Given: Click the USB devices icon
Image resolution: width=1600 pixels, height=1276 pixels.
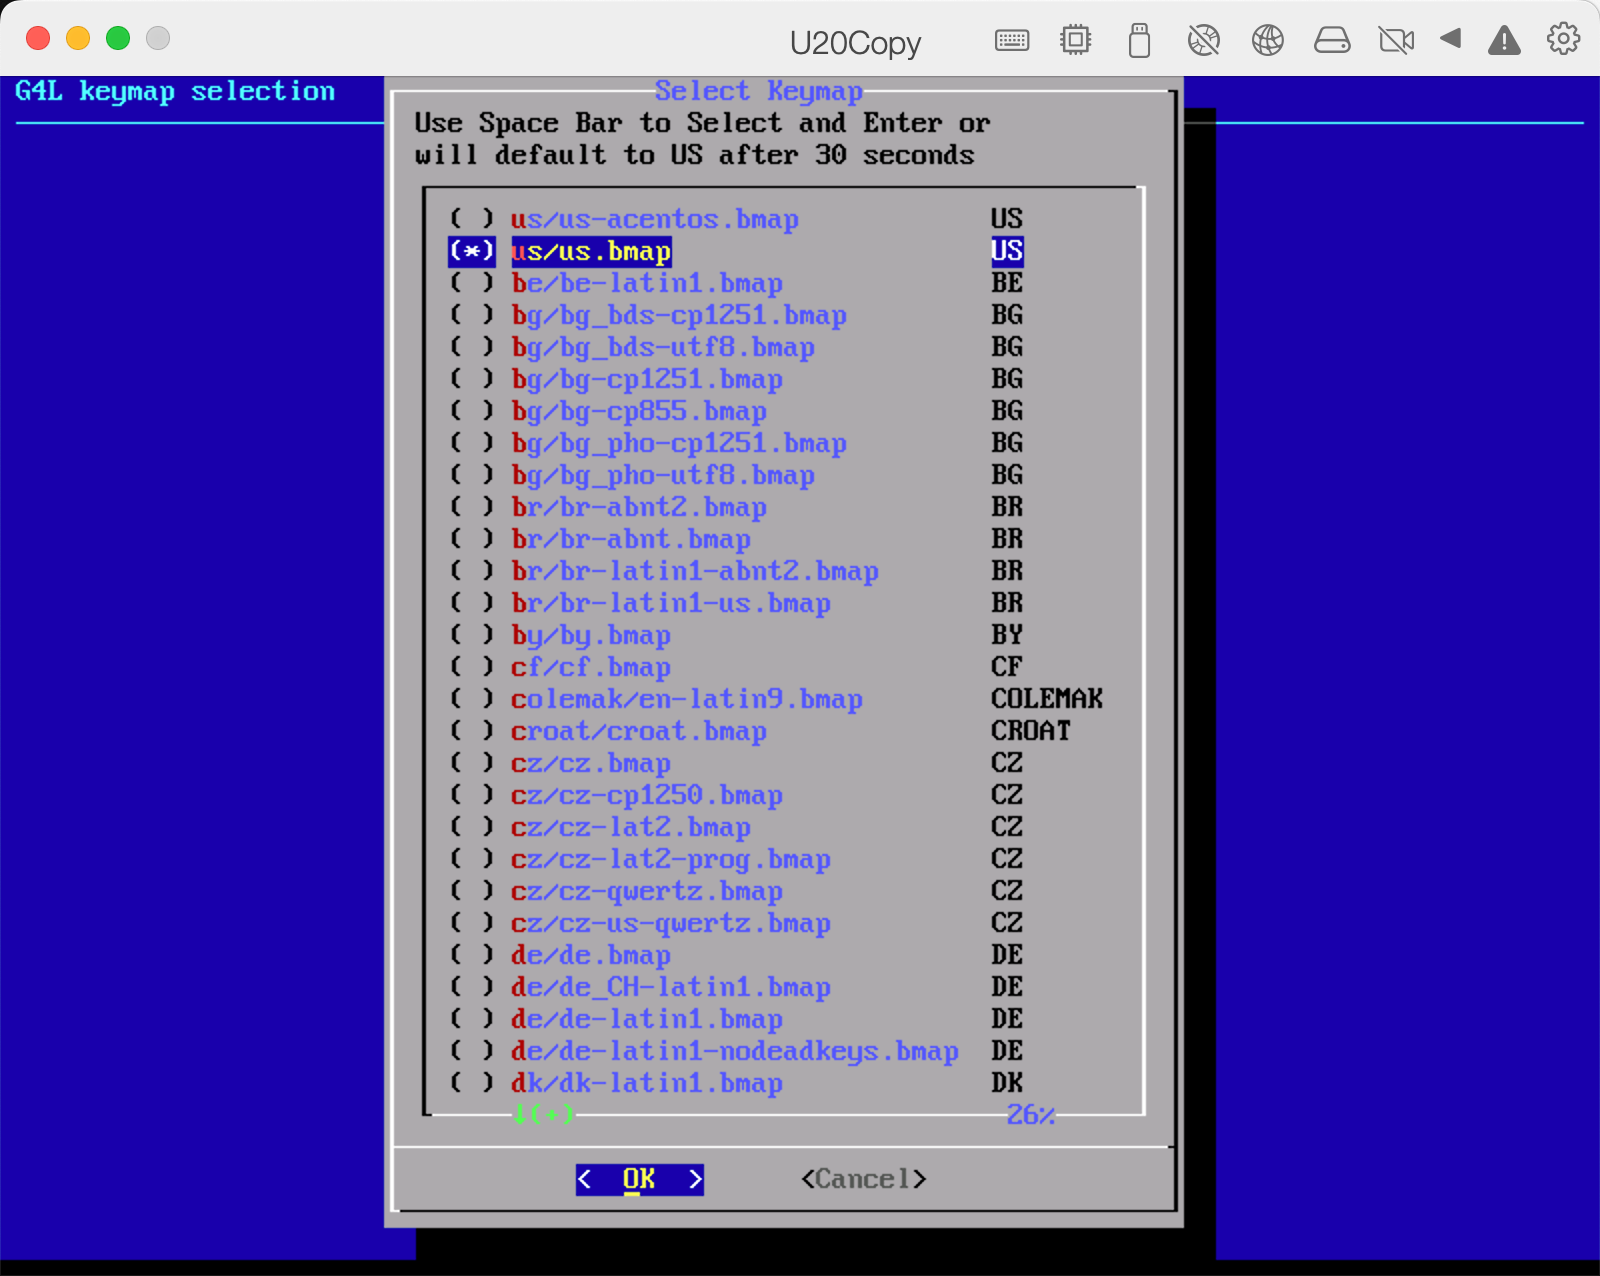Looking at the screenshot, I should [x=1139, y=40].
